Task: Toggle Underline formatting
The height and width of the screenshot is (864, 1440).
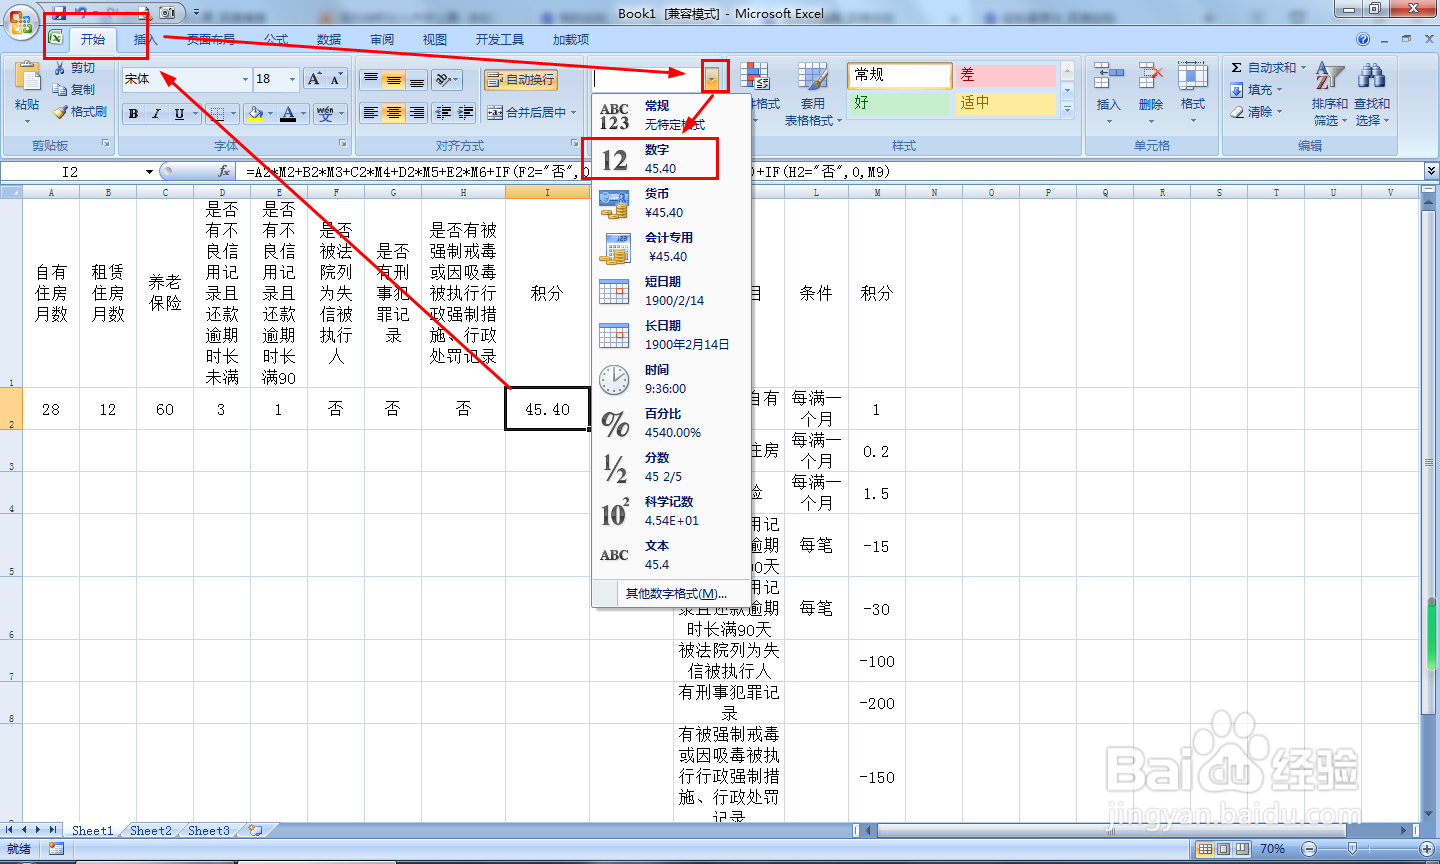Action: [179, 114]
